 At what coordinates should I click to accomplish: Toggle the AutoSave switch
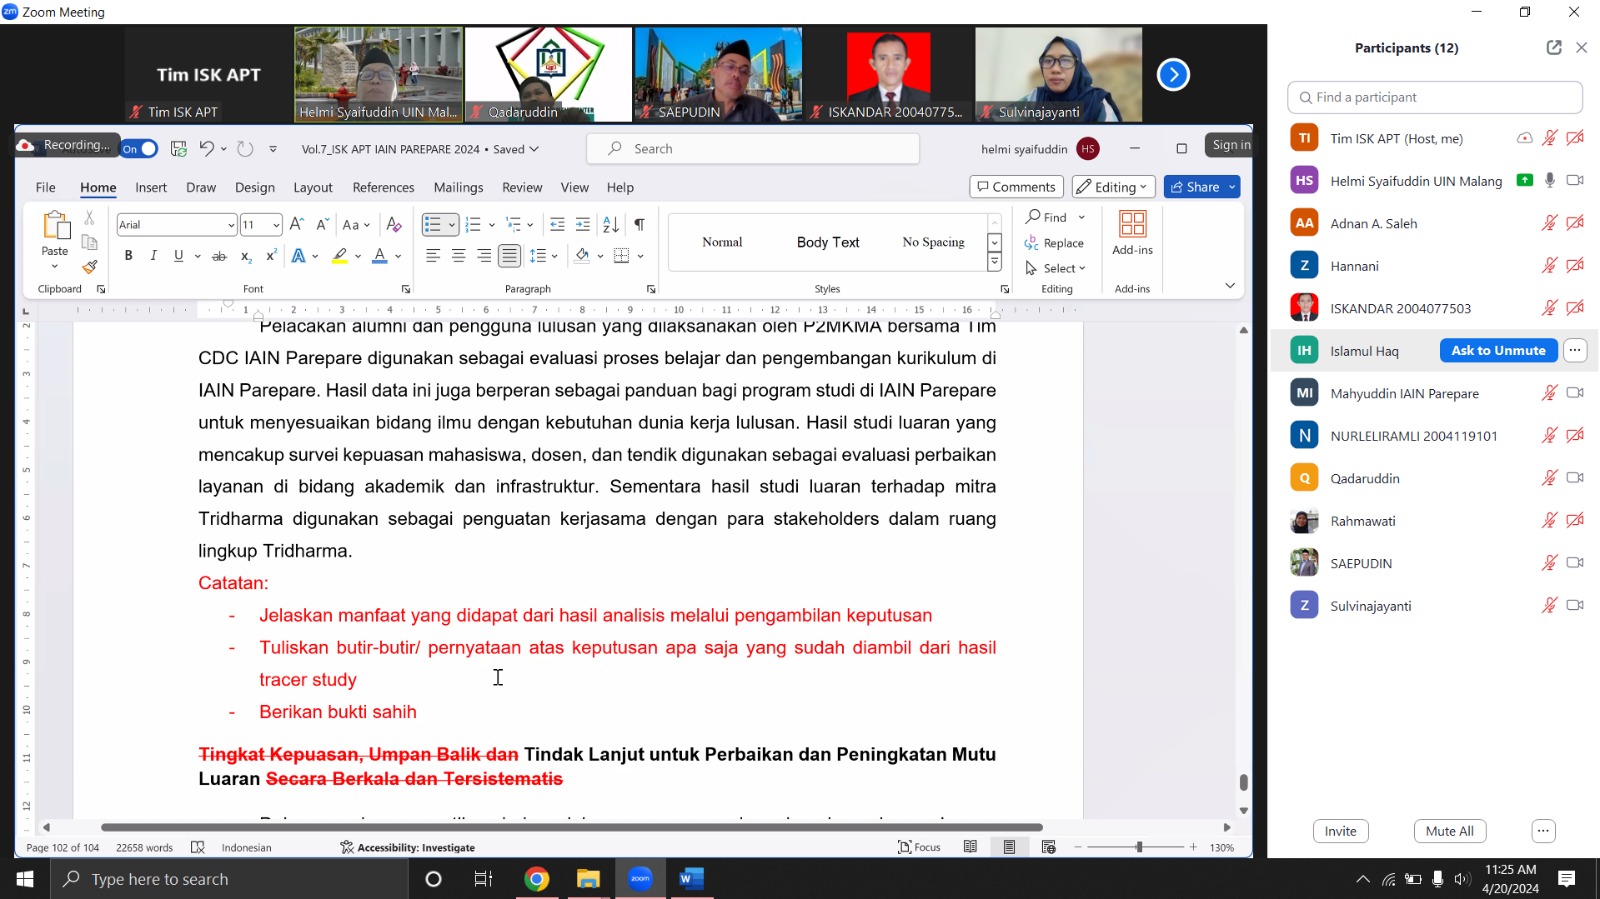140,149
